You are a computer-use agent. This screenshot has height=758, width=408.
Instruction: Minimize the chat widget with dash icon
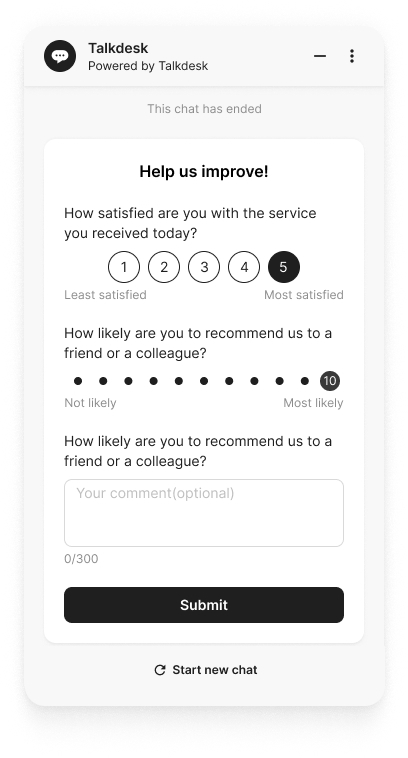(320, 56)
